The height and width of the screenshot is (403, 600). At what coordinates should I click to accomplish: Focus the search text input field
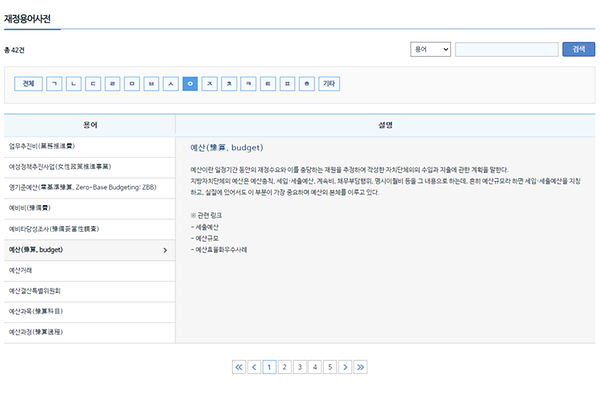point(507,49)
